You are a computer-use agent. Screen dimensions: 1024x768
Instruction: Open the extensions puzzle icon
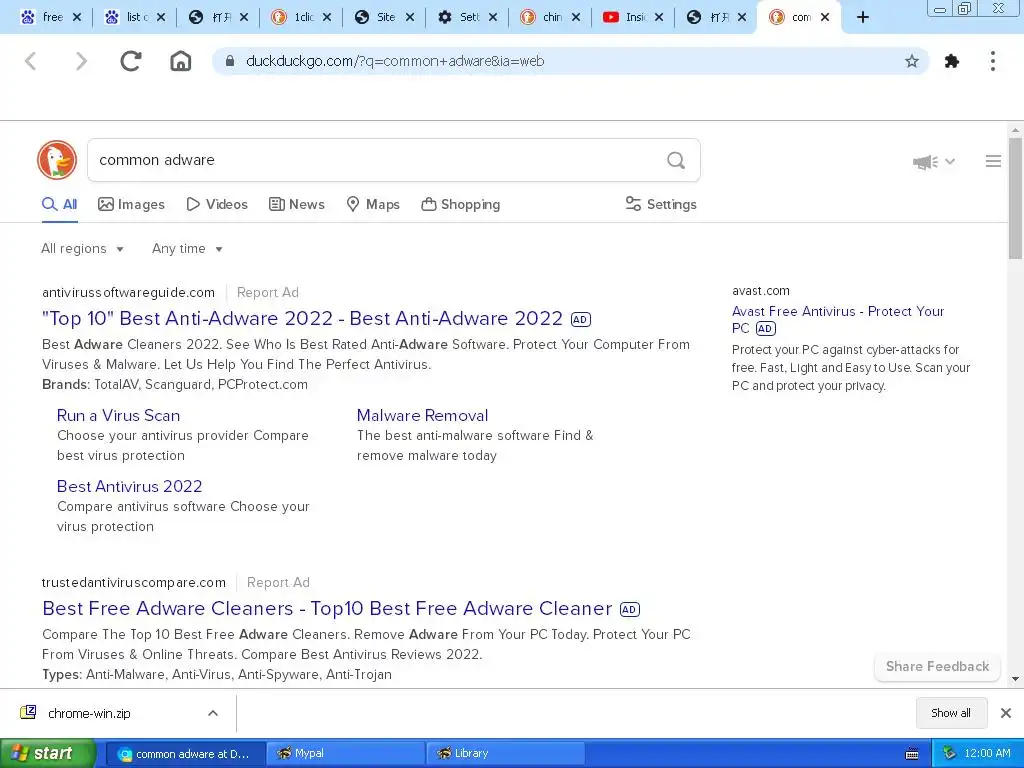952,61
